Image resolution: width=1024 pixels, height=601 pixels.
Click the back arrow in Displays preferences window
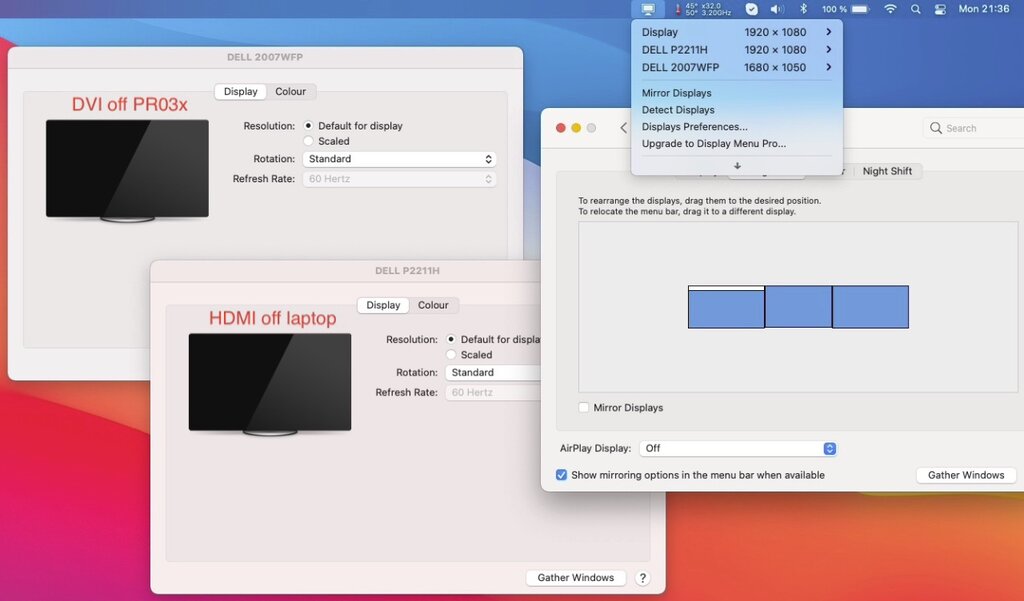(x=624, y=128)
